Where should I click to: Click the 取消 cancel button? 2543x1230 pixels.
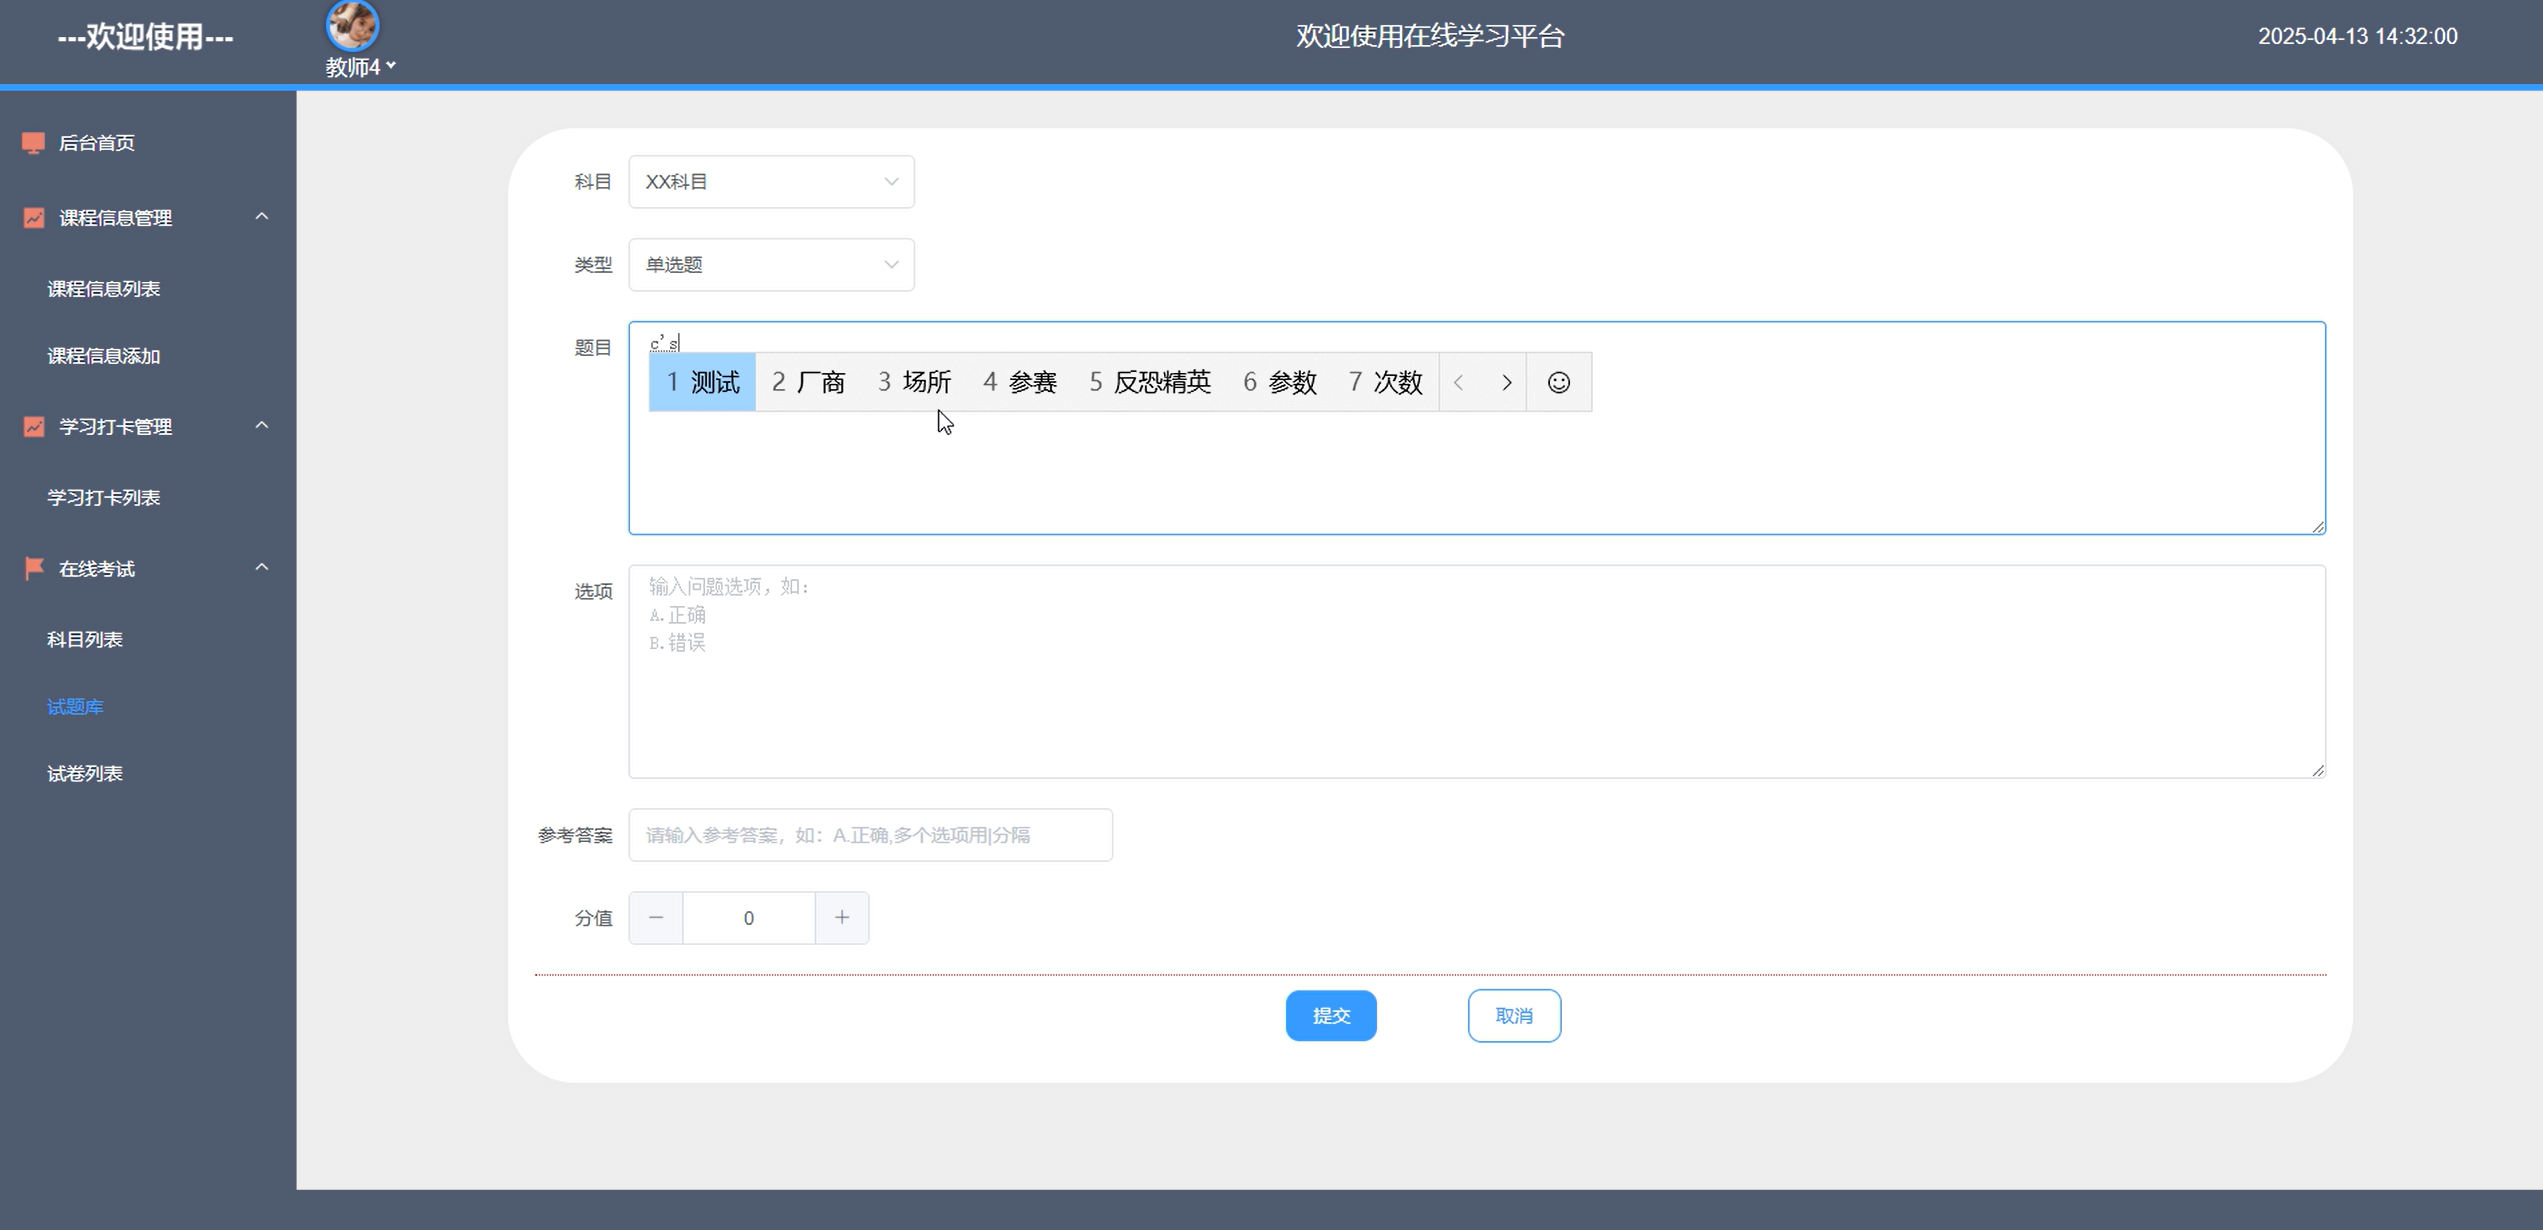pos(1513,1016)
